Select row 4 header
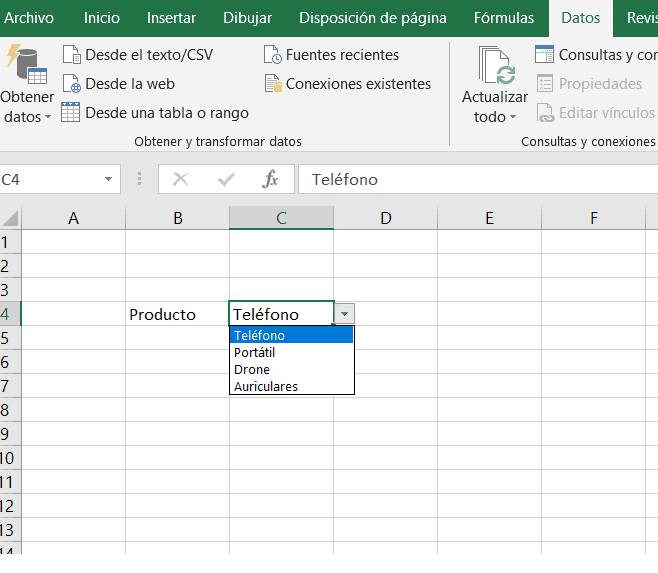Screen dimensions: 658x573 tap(10, 314)
